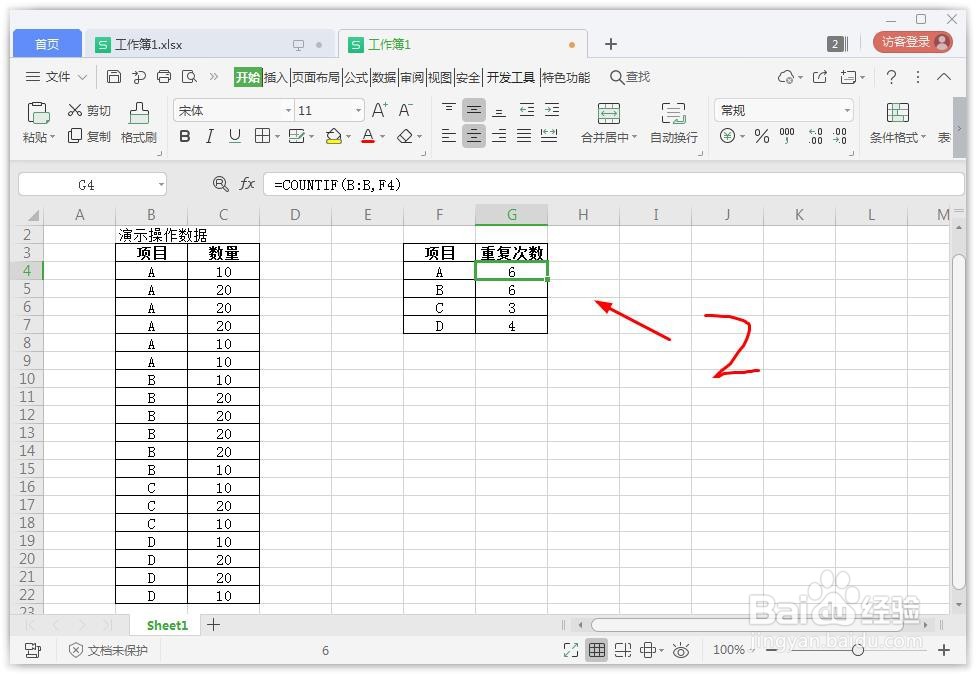Open the font name (宋体) dropdown
This screenshot has width=976, height=674.
point(288,111)
